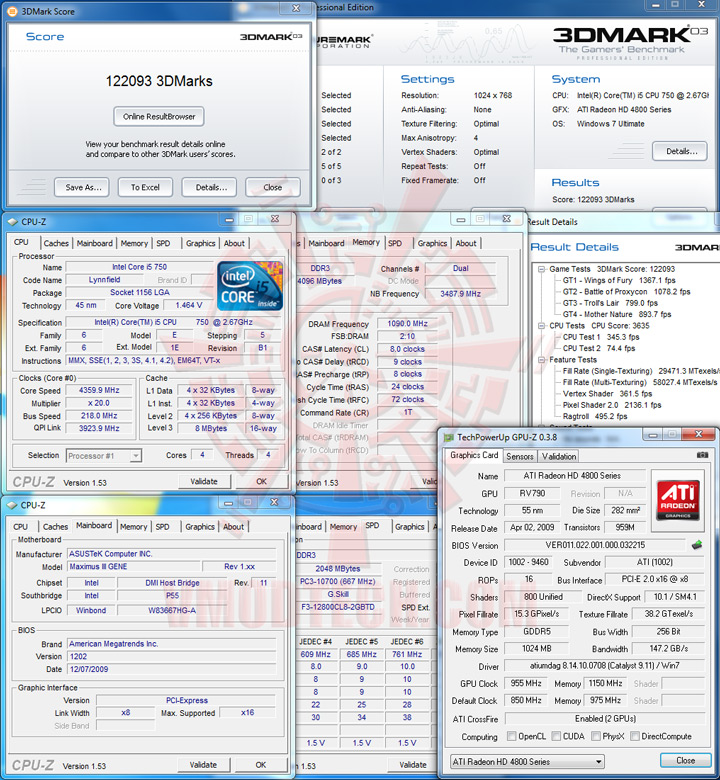The image size is (720, 780).
Task: Close the 3DMark Score dialog via Close button
Action: pos(273,188)
